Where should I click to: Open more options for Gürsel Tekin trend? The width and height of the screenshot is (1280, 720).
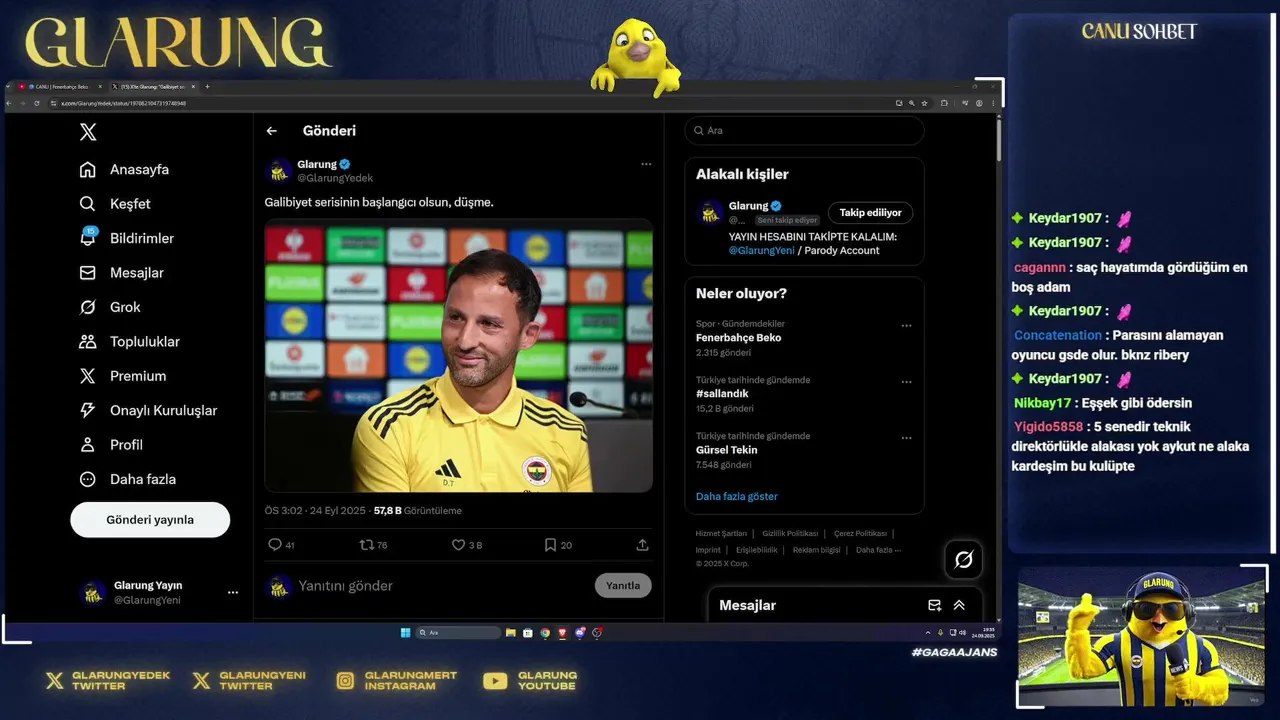(x=906, y=437)
